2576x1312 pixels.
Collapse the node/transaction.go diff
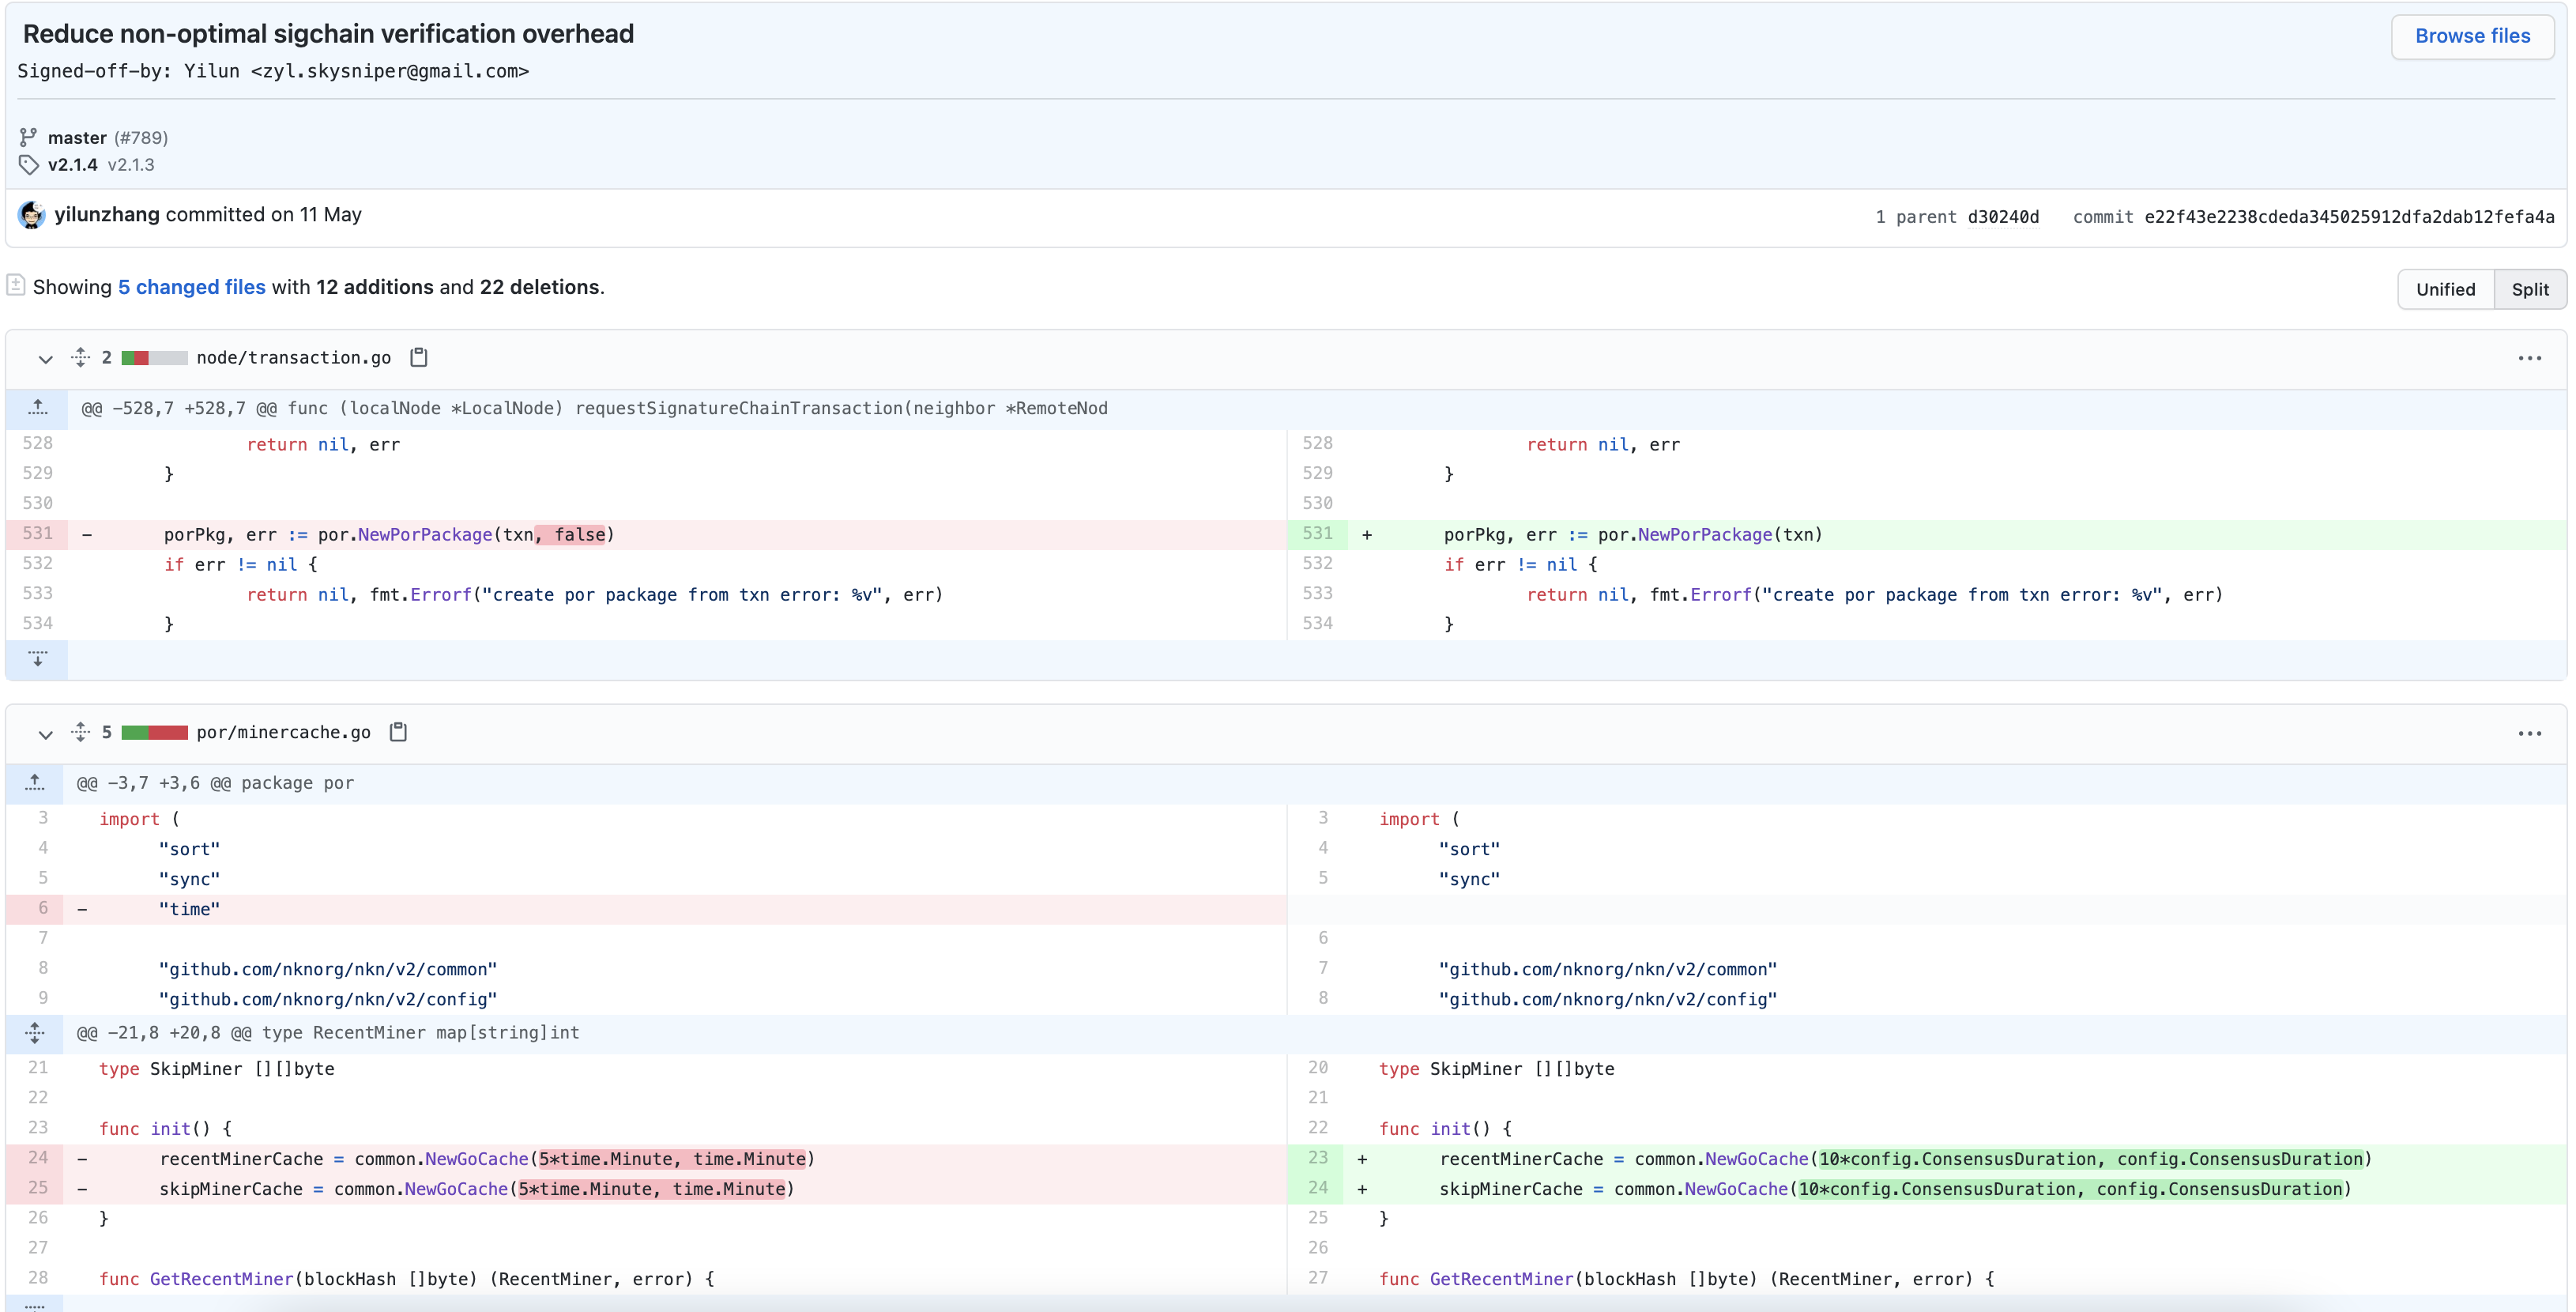[45, 358]
